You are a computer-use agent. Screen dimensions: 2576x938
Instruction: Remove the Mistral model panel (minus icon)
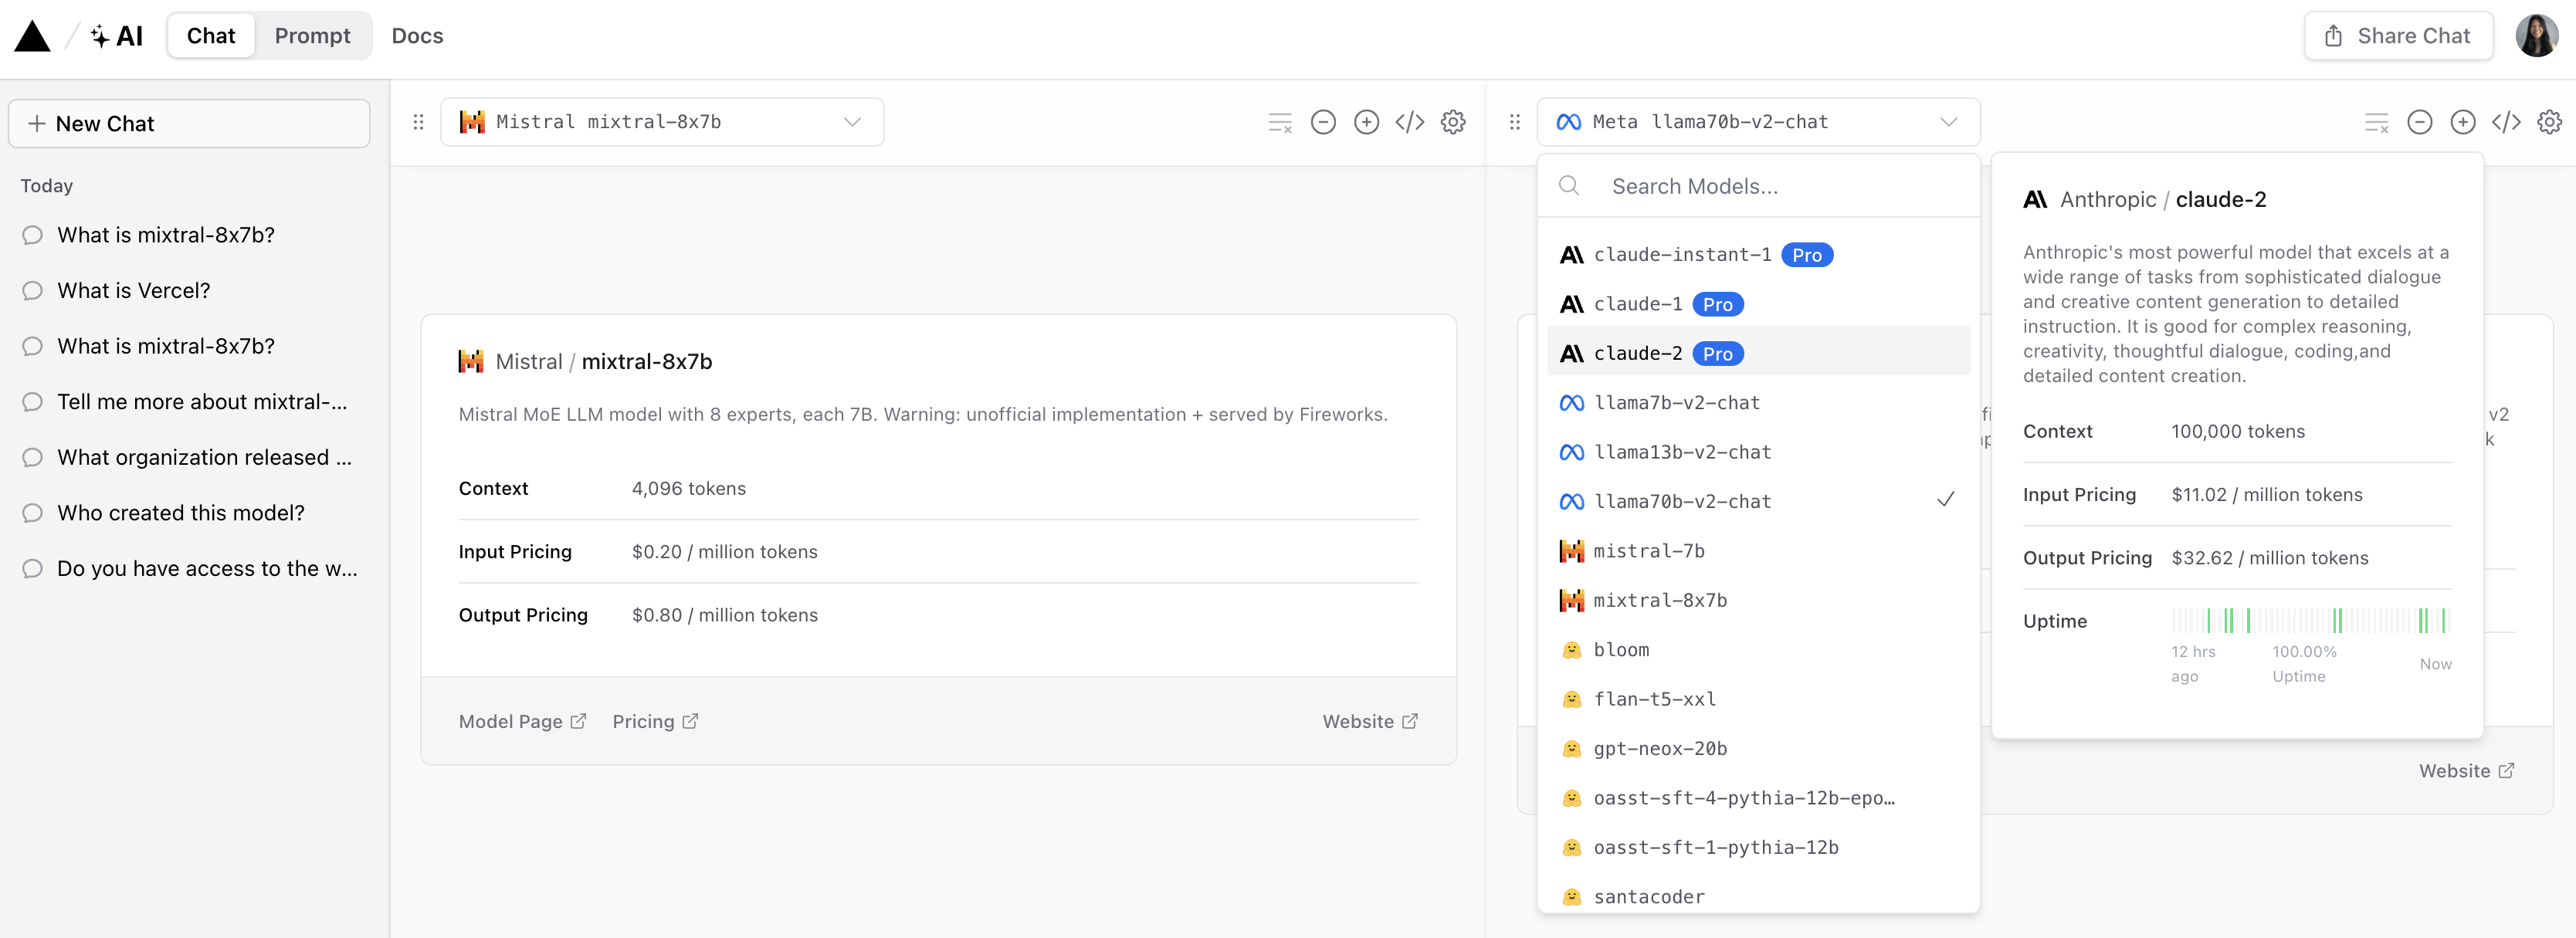[1323, 122]
